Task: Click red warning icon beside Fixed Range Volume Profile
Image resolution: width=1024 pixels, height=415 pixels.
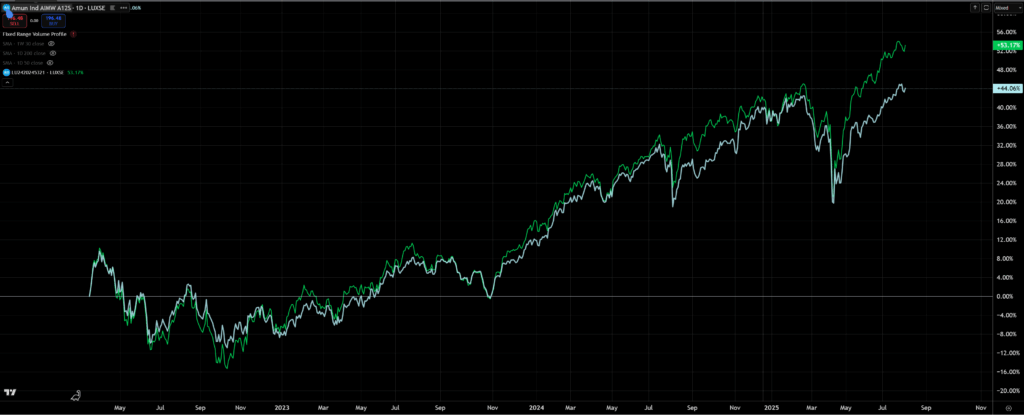Action: coord(73,34)
